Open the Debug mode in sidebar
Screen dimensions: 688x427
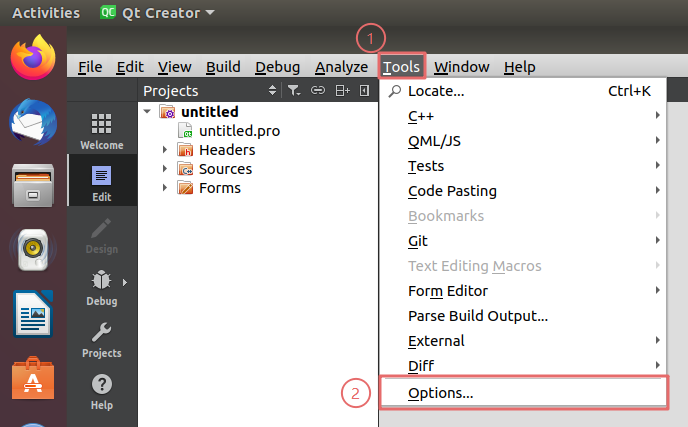pyautogui.click(x=101, y=286)
